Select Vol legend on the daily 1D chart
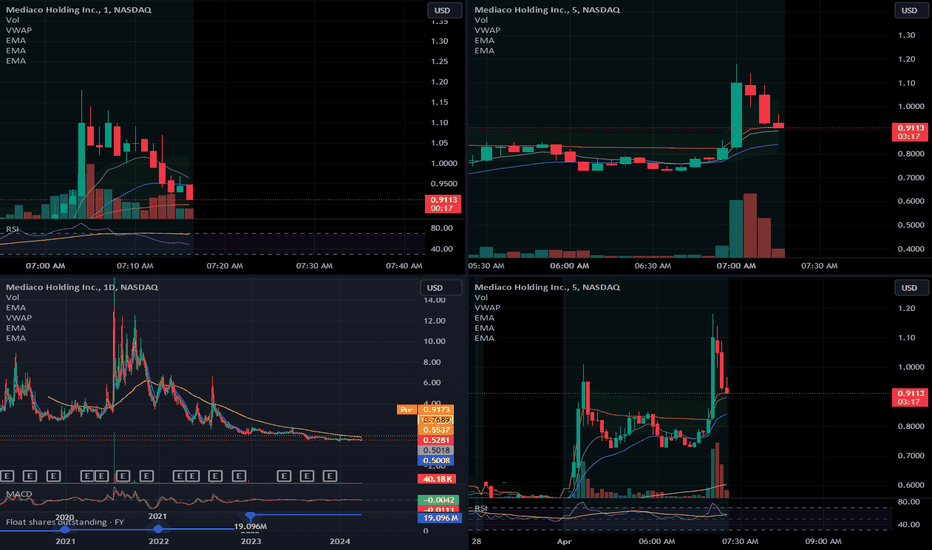The width and height of the screenshot is (932, 550). tap(12, 297)
